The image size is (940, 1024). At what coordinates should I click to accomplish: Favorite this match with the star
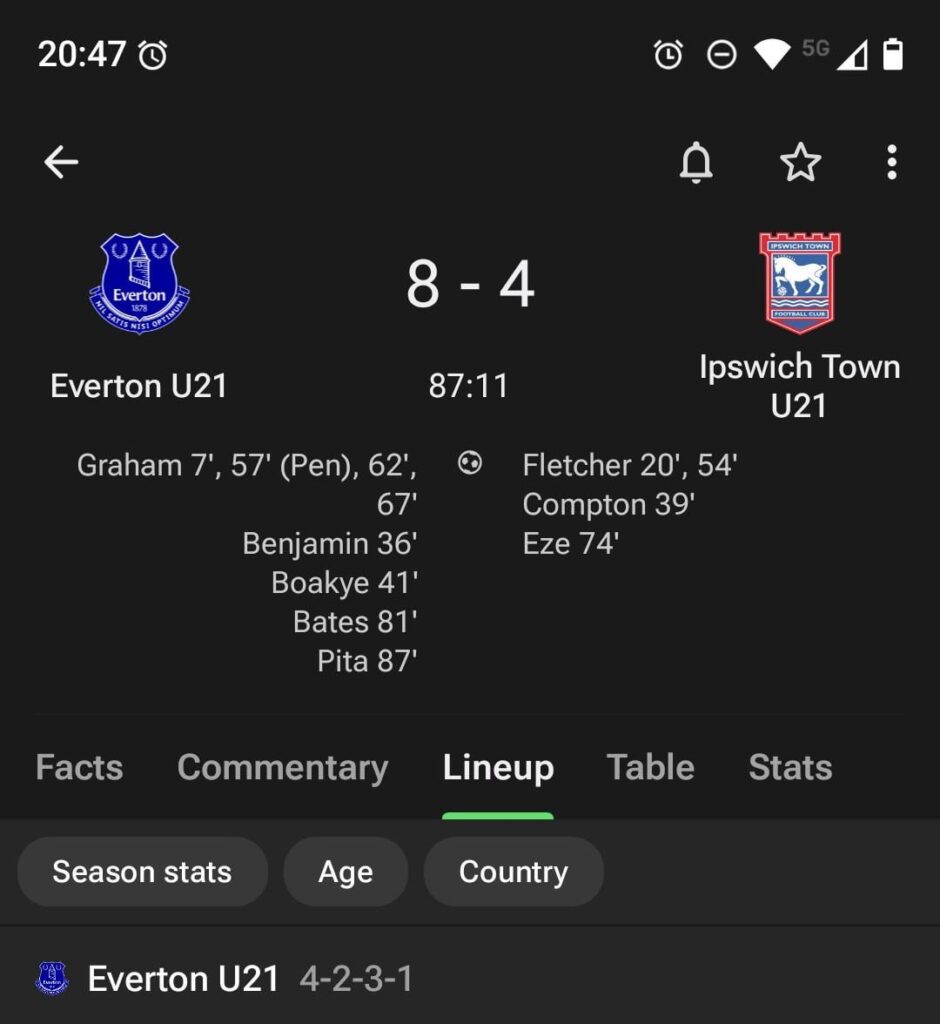pyautogui.click(x=800, y=162)
